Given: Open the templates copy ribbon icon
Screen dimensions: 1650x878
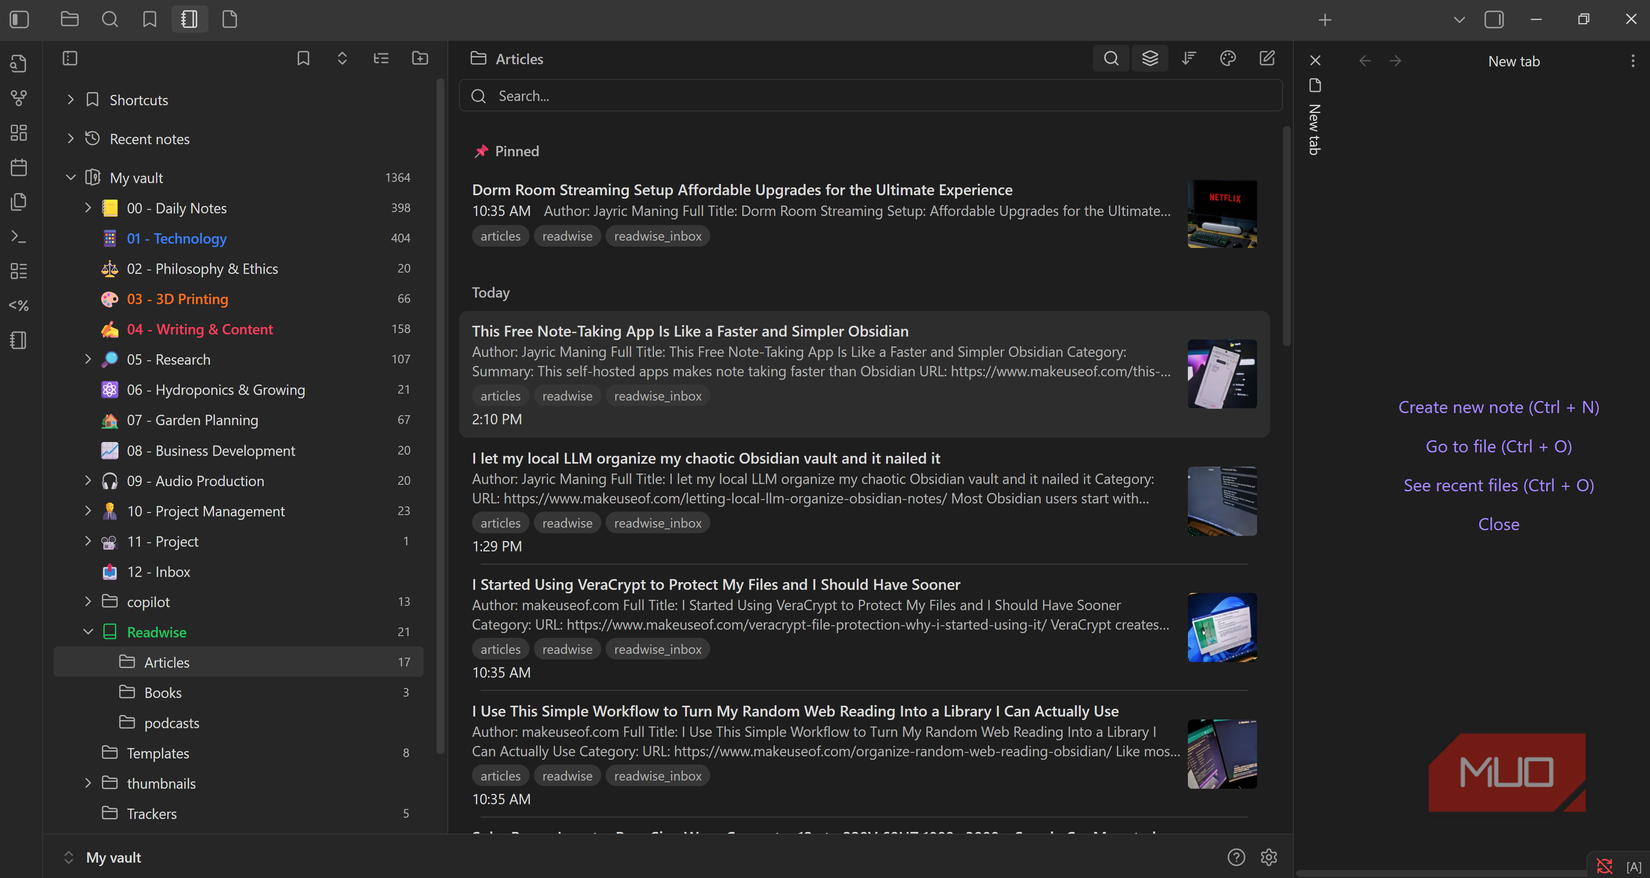Looking at the screenshot, I should tap(19, 202).
